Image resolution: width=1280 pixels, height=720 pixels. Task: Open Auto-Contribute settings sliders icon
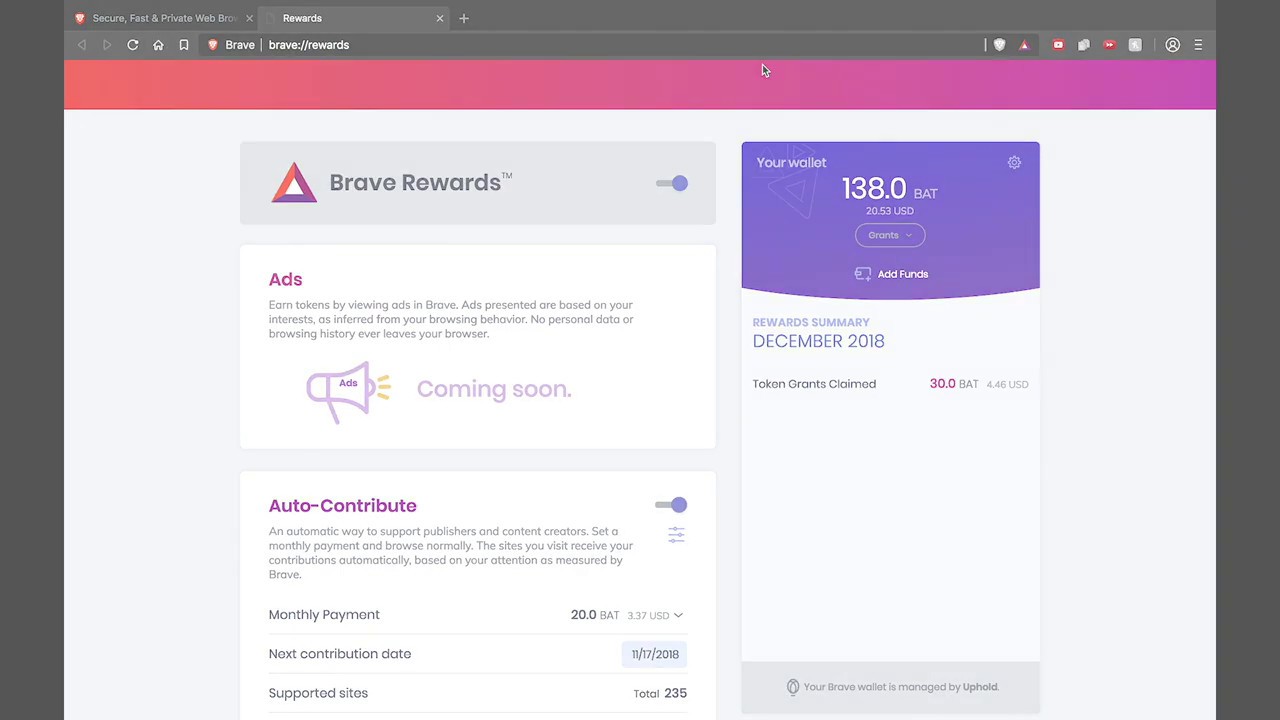coord(676,535)
